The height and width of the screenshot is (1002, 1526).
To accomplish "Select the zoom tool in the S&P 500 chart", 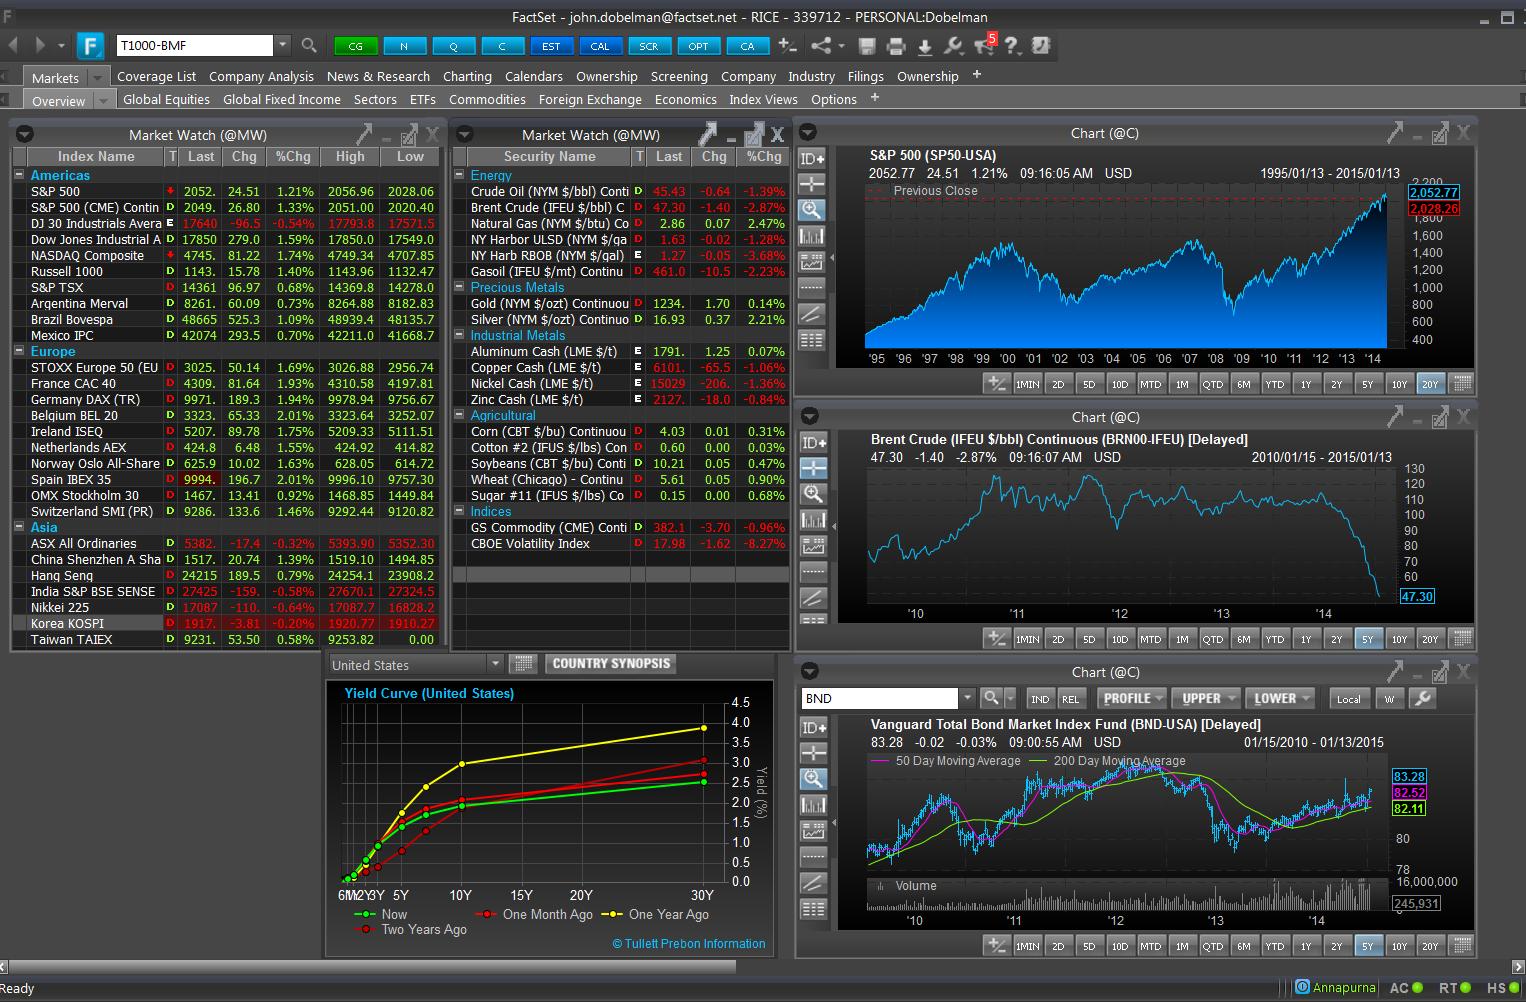I will pyautogui.click(x=812, y=210).
